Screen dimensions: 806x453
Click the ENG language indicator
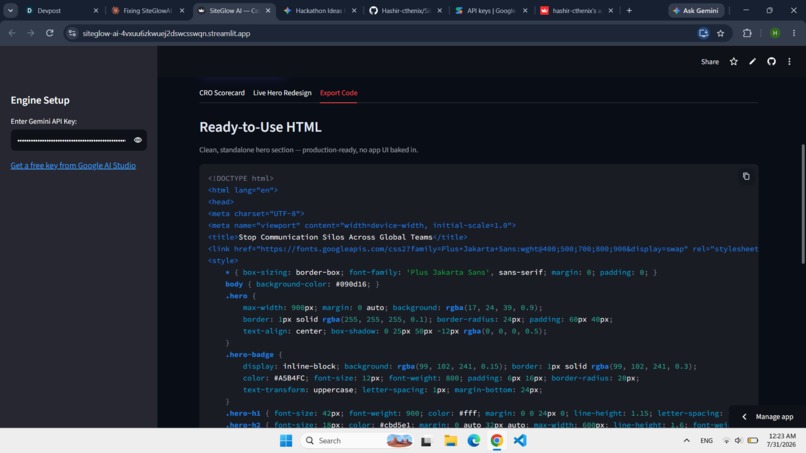706,441
